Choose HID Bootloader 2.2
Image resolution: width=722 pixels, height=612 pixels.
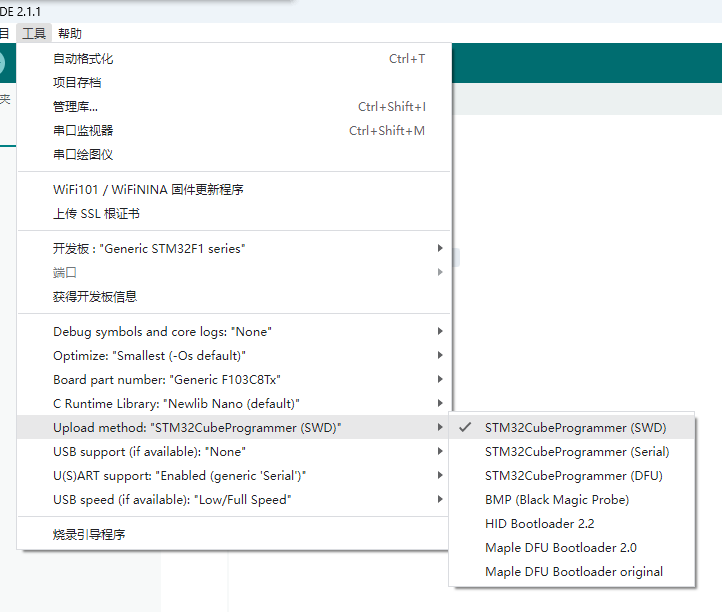point(540,523)
